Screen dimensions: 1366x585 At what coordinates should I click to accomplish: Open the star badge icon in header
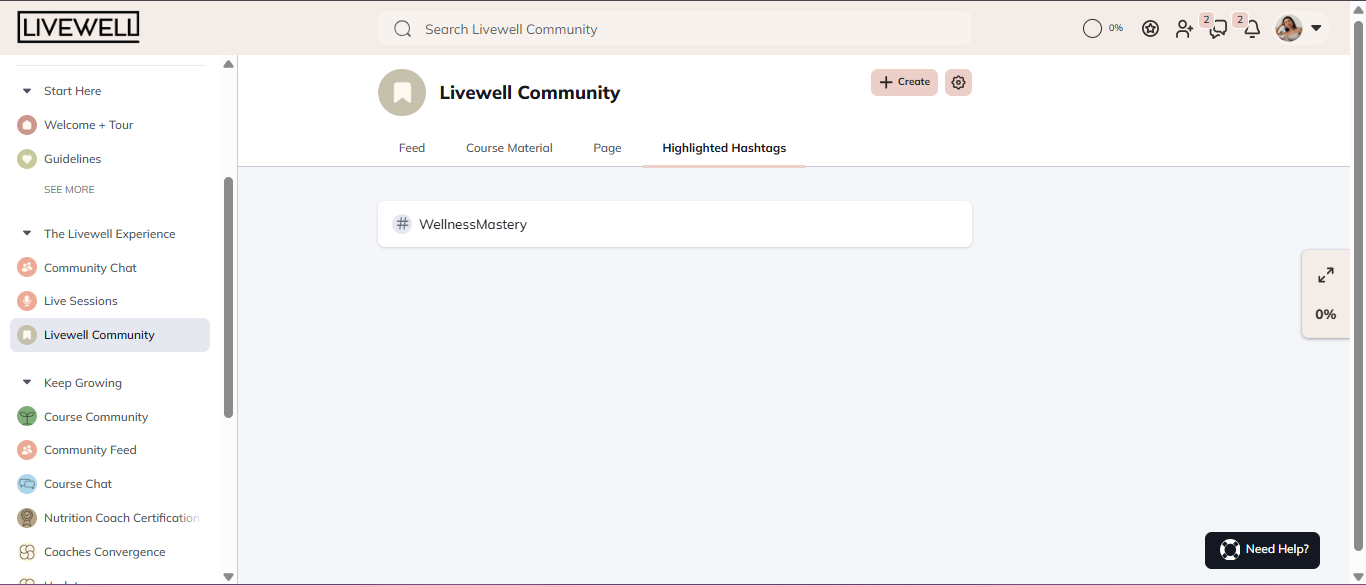[x=1150, y=28]
